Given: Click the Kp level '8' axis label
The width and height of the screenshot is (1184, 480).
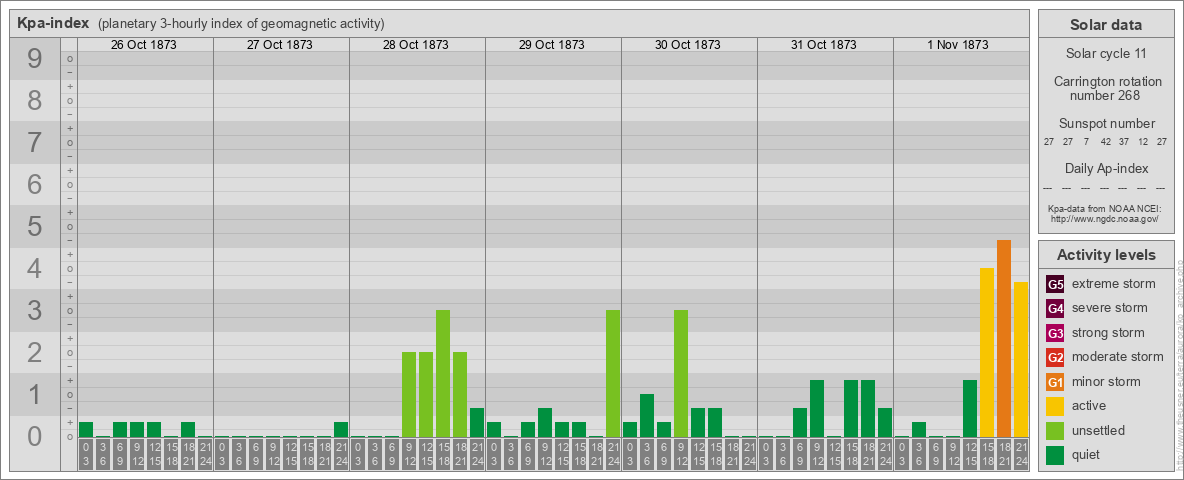Looking at the screenshot, I should 35,100.
